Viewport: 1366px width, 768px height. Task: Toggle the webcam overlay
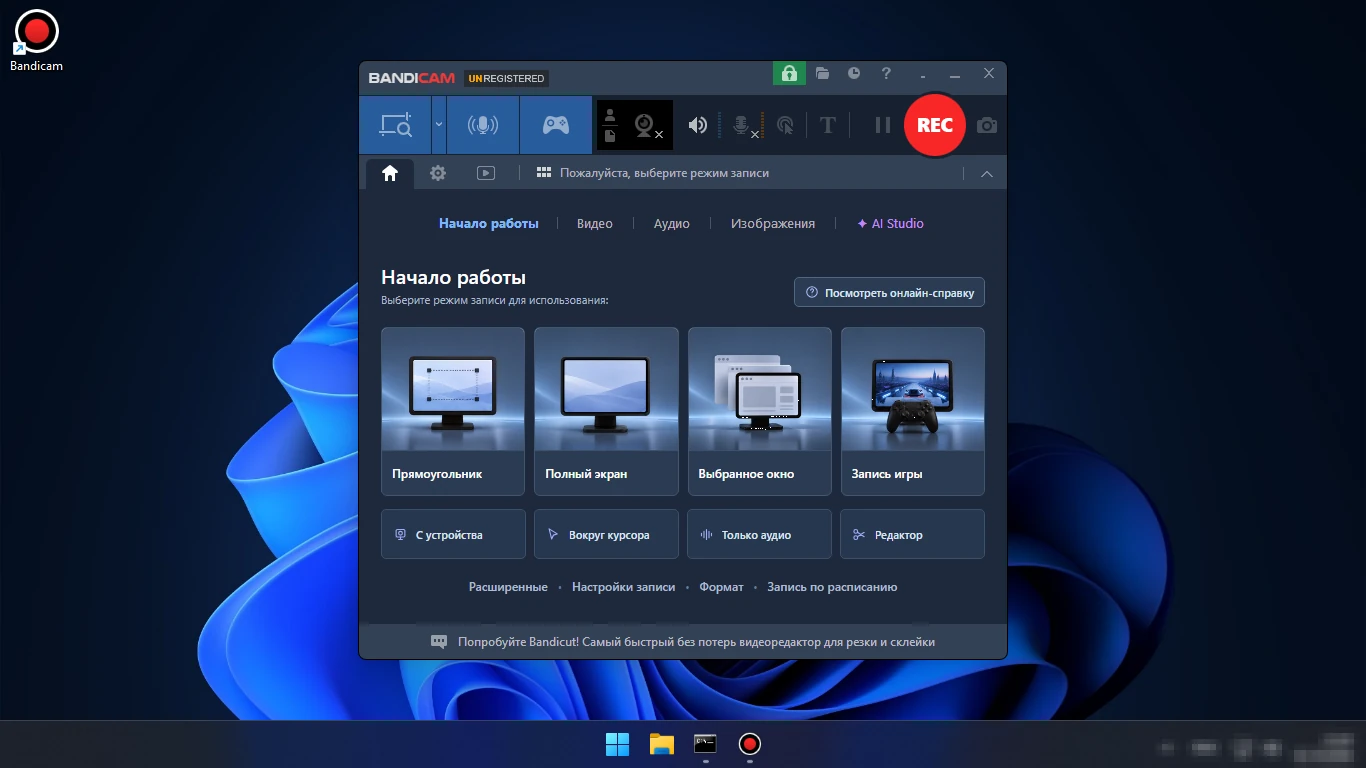647,126
